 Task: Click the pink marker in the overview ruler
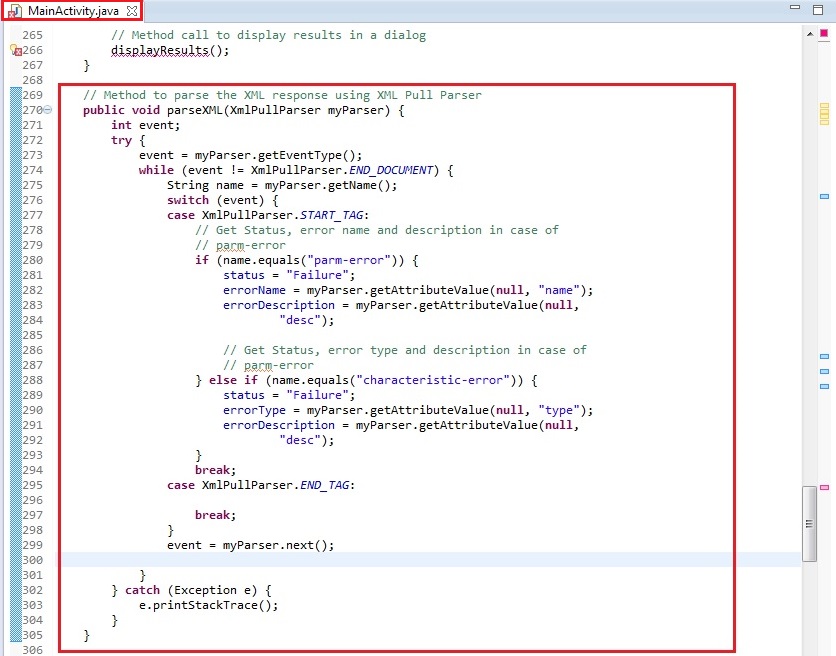[x=825, y=487]
